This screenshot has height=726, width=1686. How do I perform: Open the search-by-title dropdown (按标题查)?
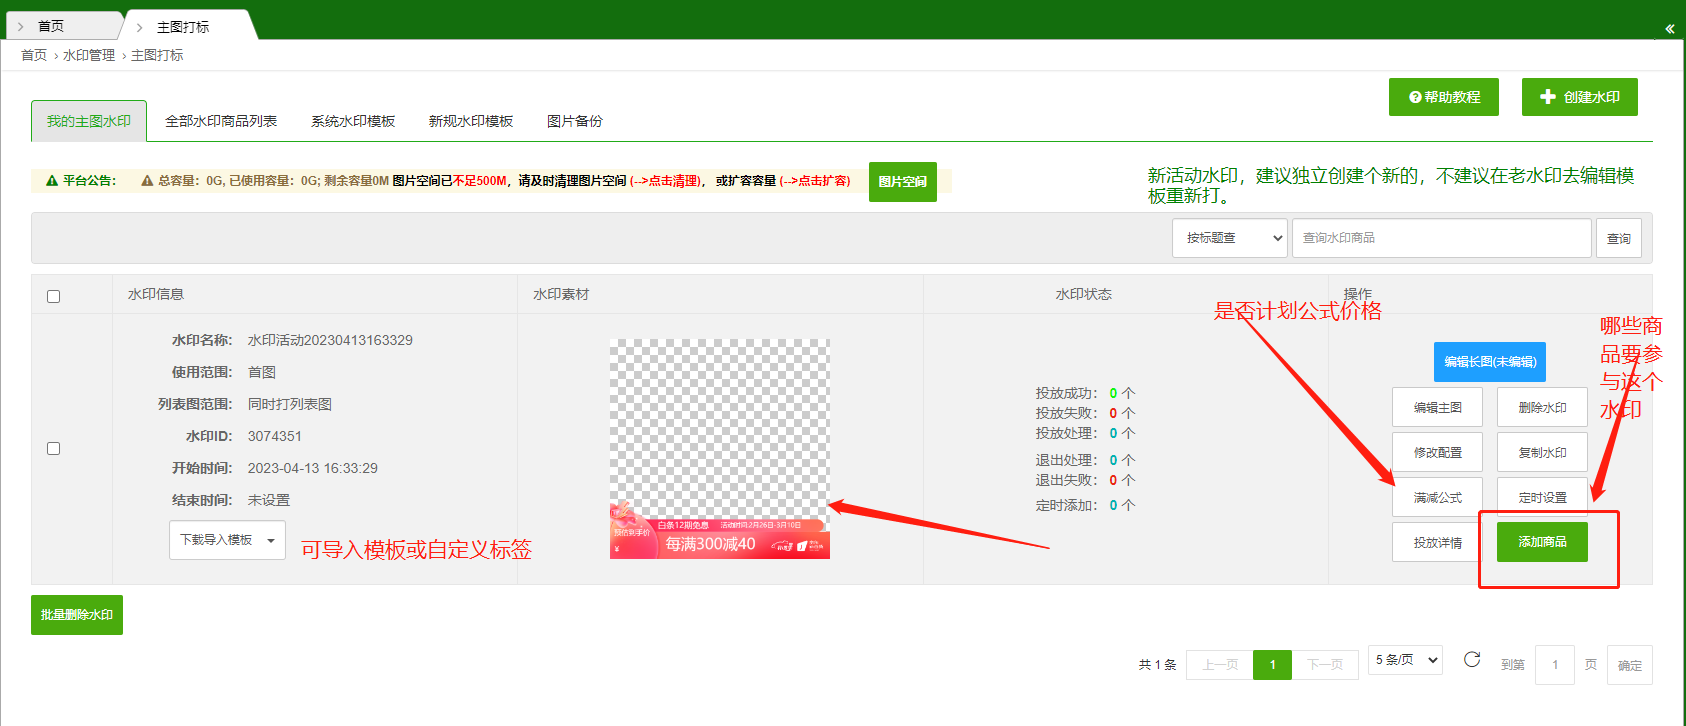point(1229,238)
